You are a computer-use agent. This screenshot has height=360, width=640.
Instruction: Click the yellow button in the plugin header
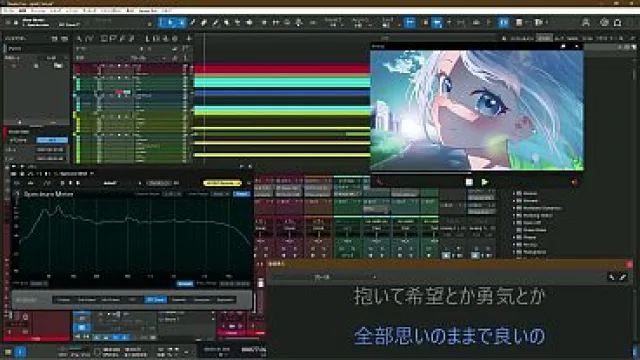pos(222,183)
